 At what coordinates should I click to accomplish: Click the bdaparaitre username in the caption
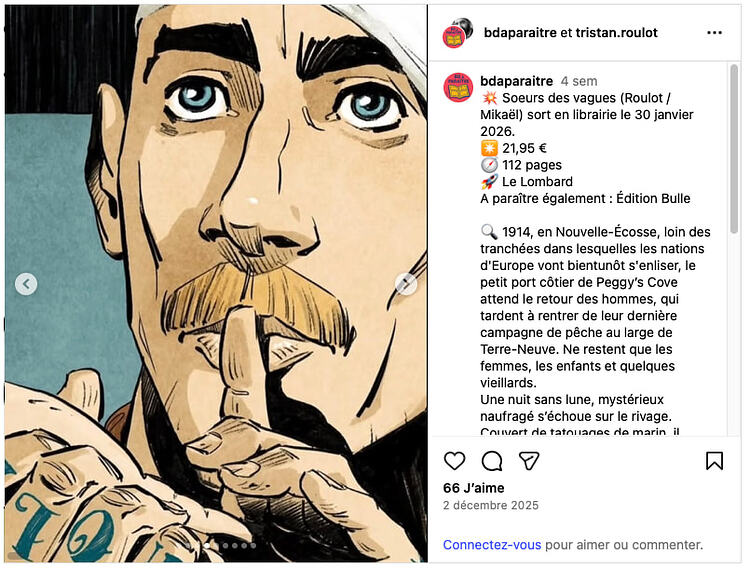[x=516, y=80]
